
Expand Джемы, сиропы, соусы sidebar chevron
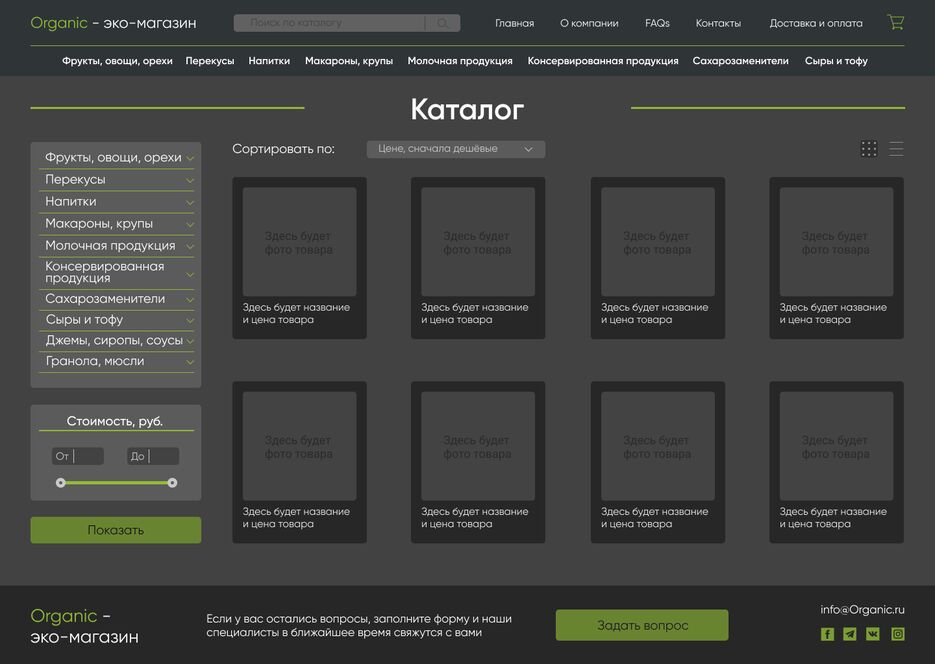190,342
